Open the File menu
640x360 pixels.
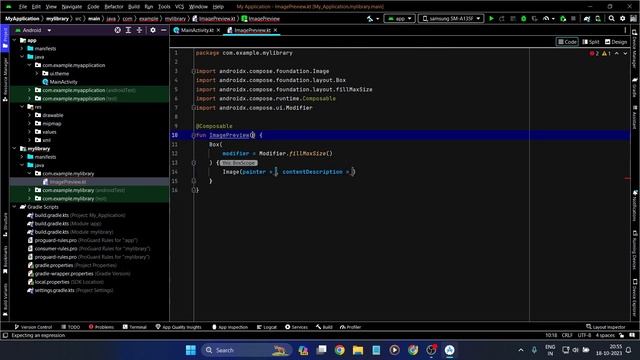tap(23, 7)
